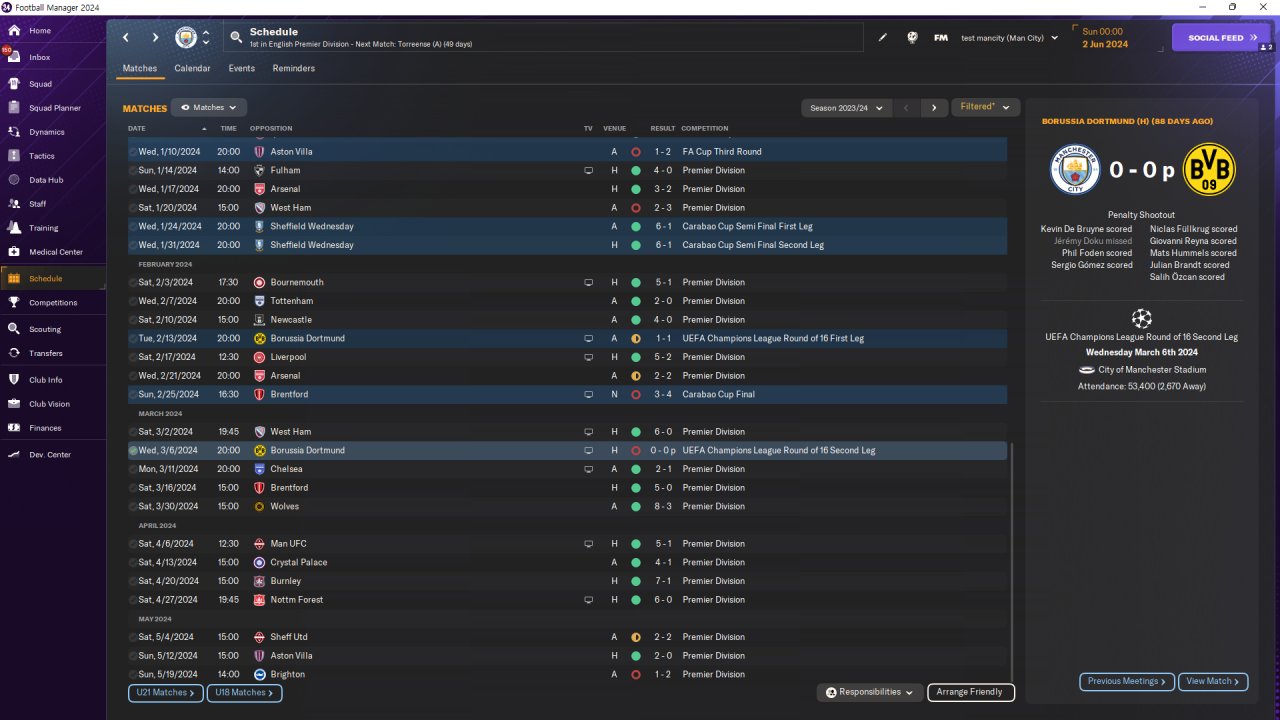Open the Filtered dropdown

click(985, 107)
